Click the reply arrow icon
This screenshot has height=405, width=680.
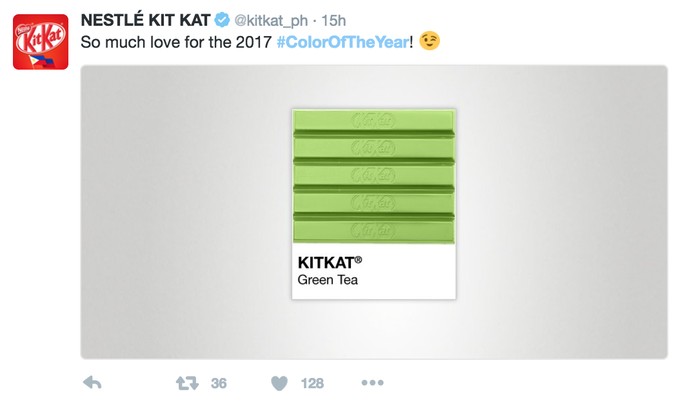click(92, 382)
